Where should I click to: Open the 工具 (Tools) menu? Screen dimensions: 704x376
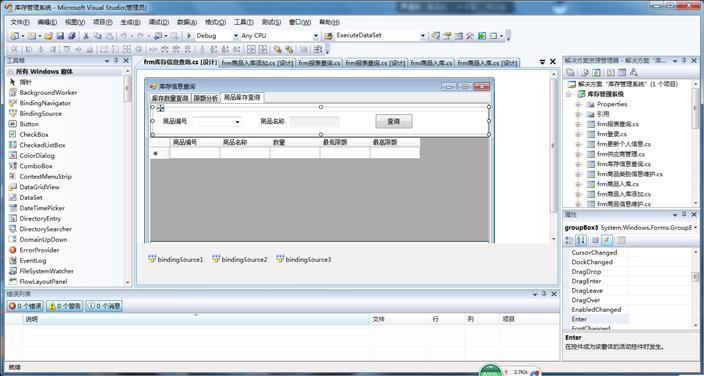(243, 22)
